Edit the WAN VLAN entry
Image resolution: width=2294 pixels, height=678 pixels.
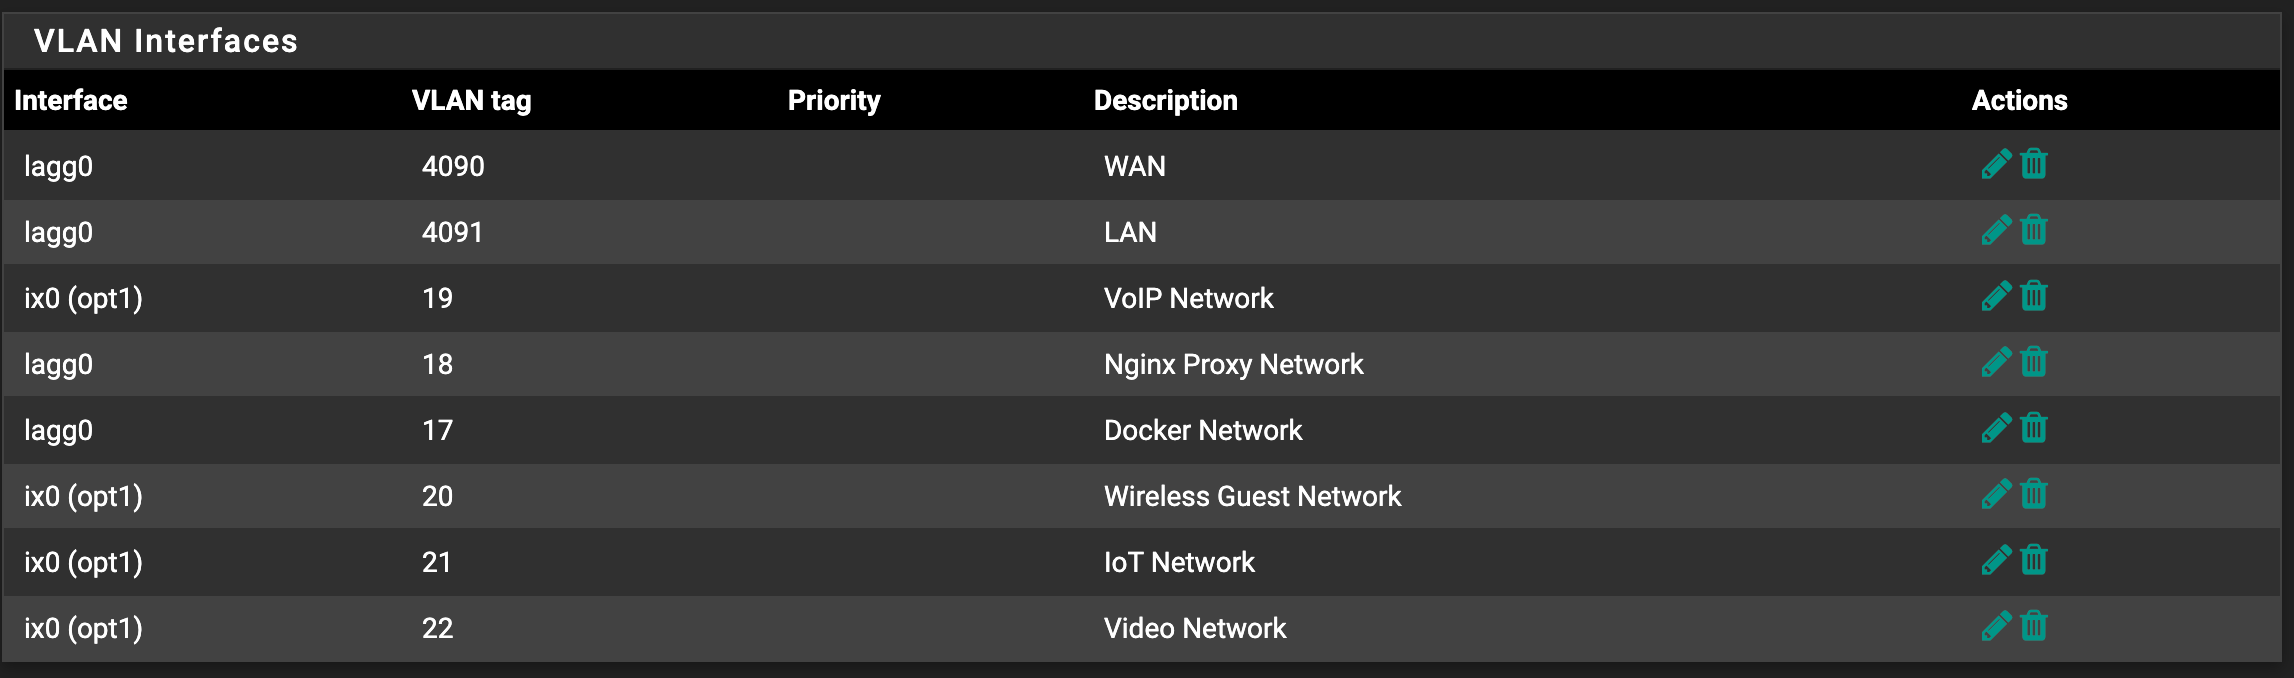1996,164
